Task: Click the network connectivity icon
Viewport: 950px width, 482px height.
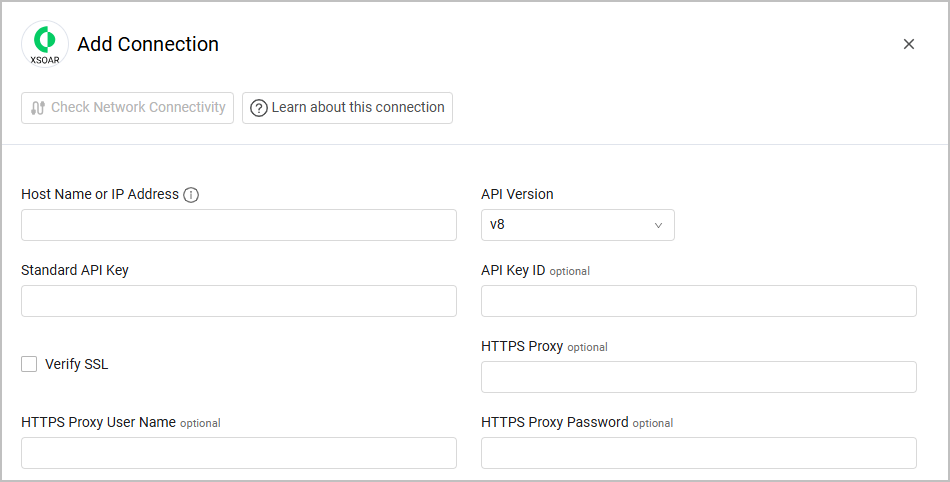Action: [x=38, y=108]
